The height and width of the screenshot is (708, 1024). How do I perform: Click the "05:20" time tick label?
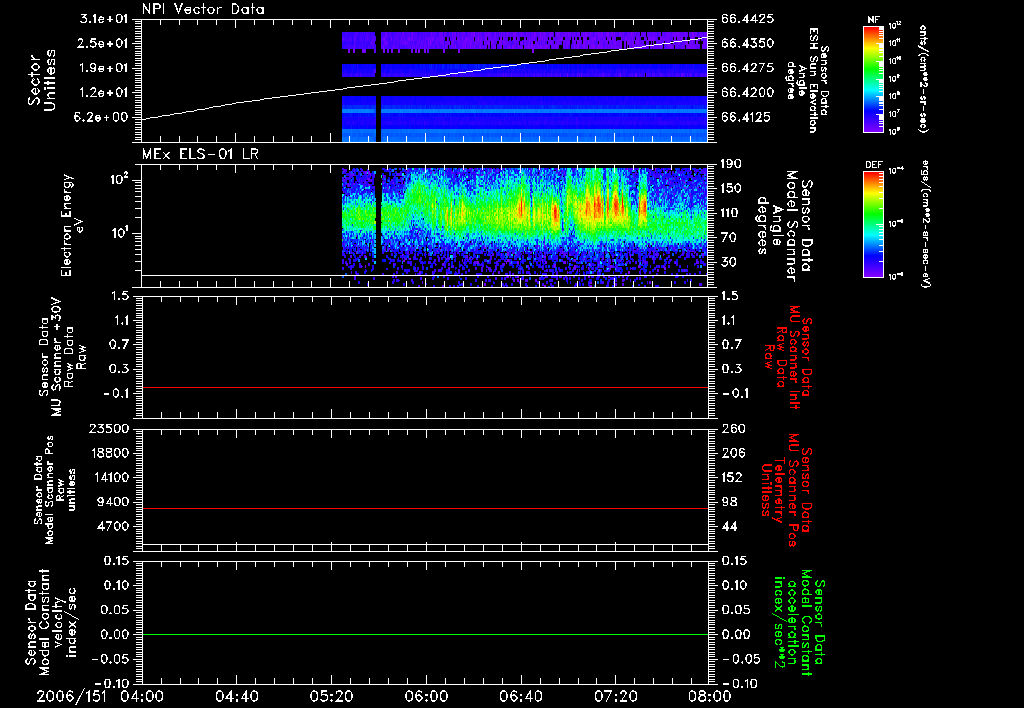coord(331,696)
